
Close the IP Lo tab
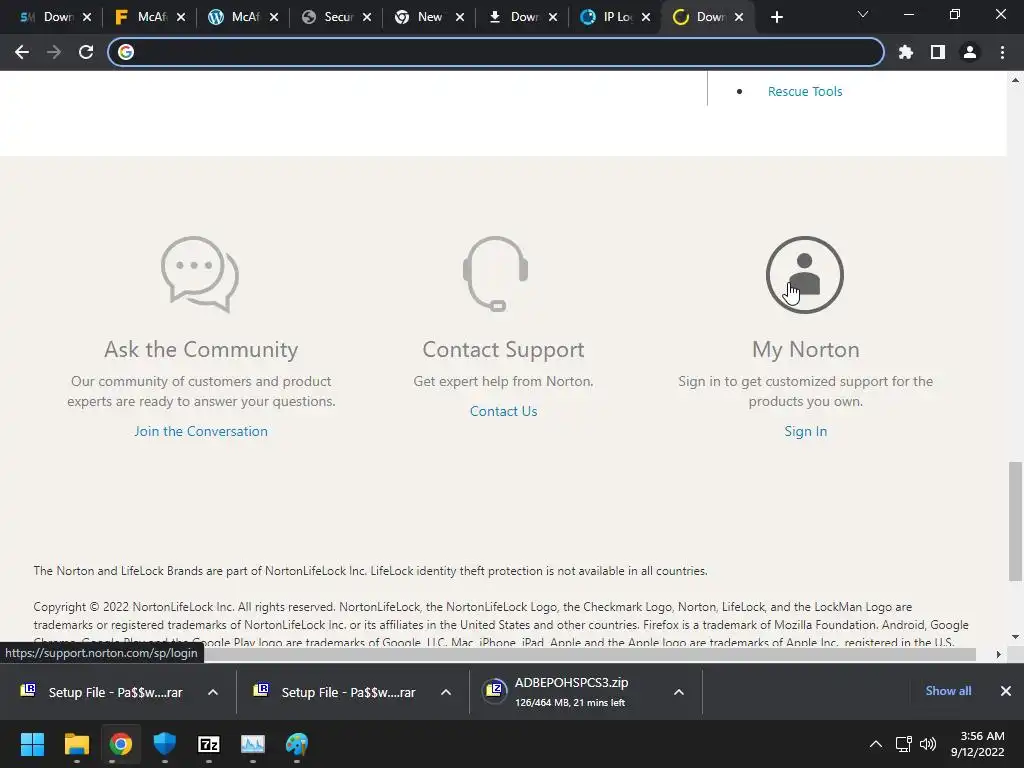click(646, 17)
